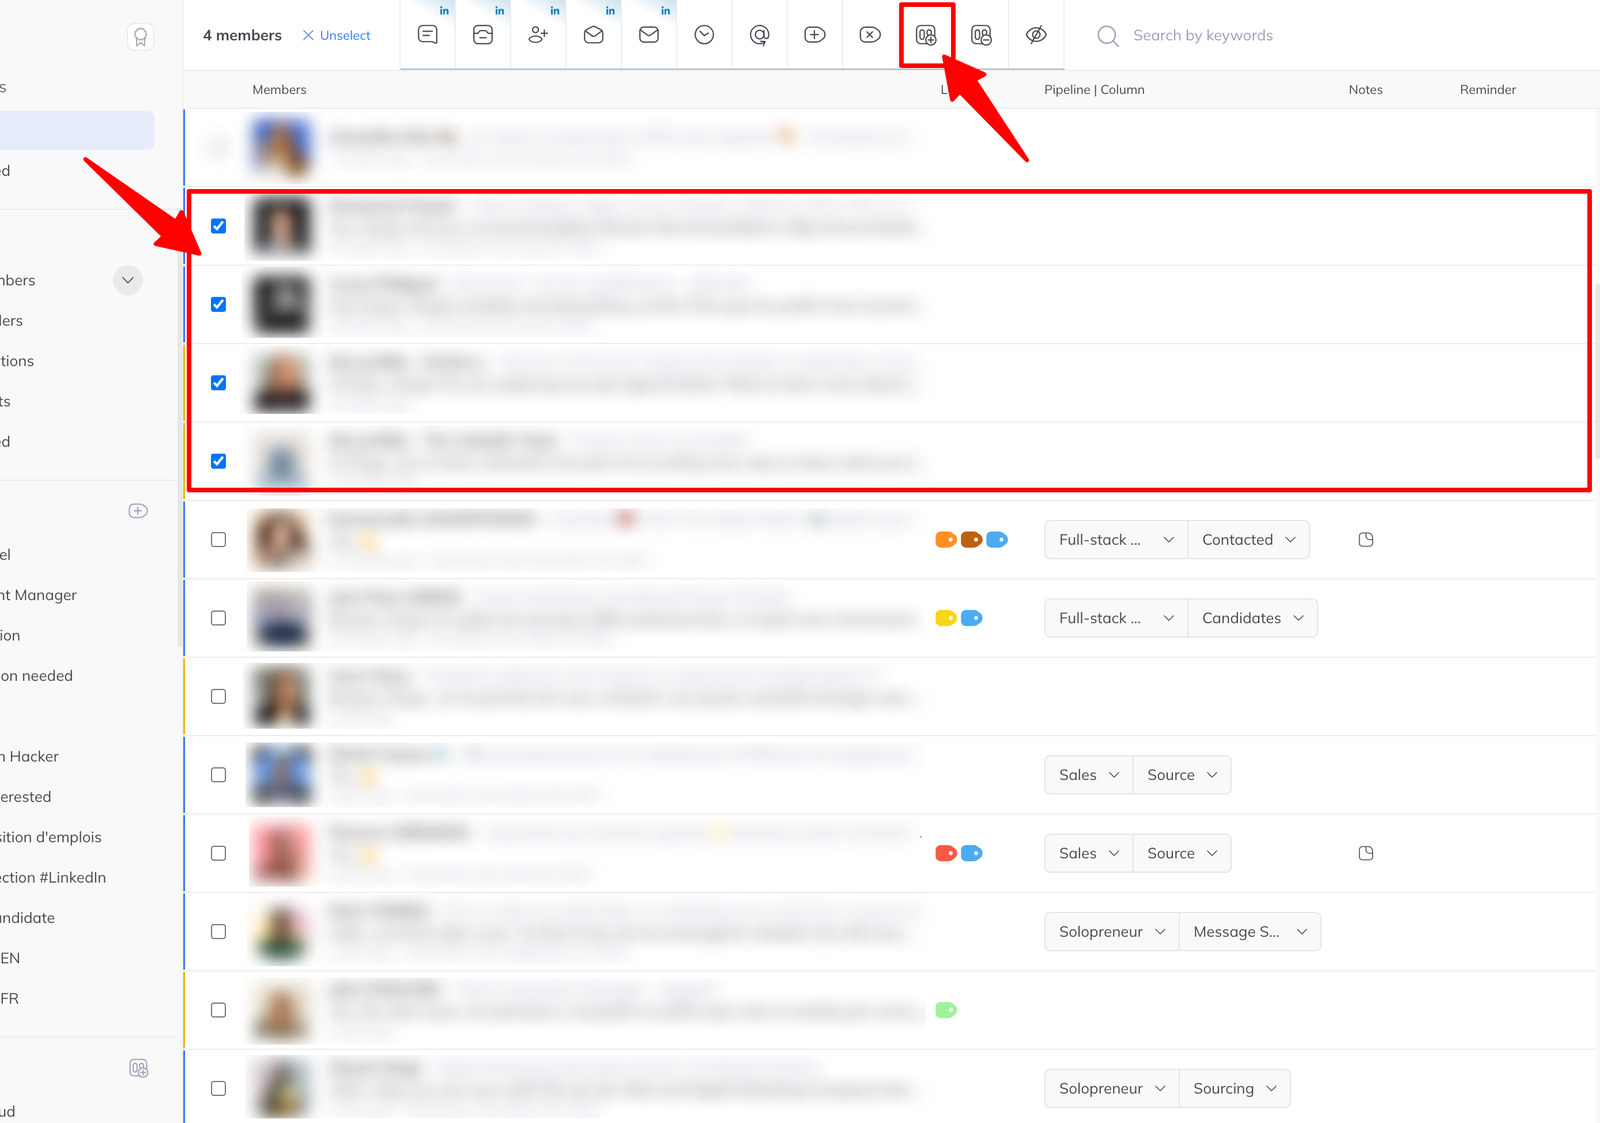Select the EN label in sidebar

pos(10,958)
